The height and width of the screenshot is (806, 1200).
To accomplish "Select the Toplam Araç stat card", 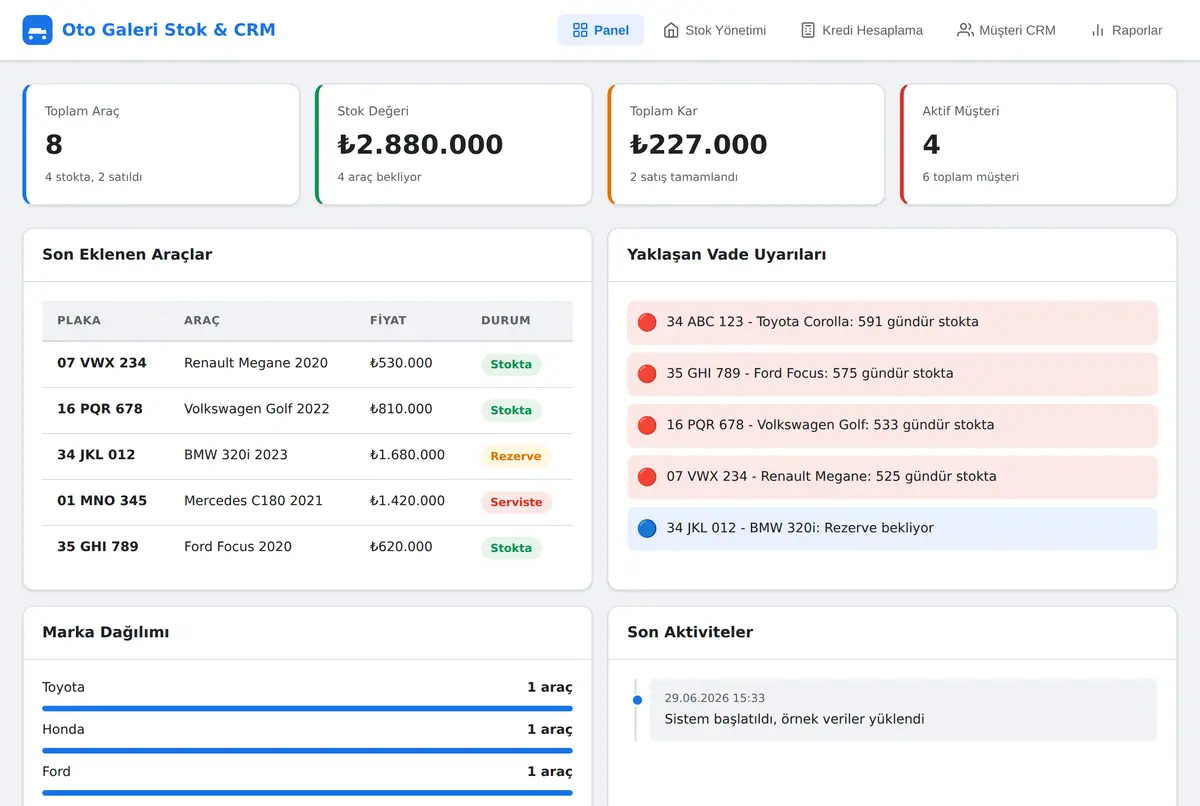I will (161, 144).
